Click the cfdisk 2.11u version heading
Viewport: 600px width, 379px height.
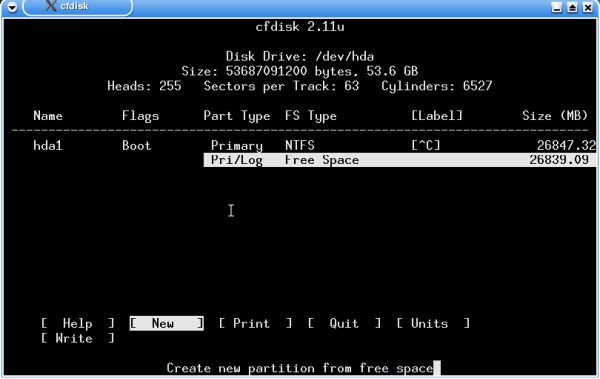click(300, 27)
